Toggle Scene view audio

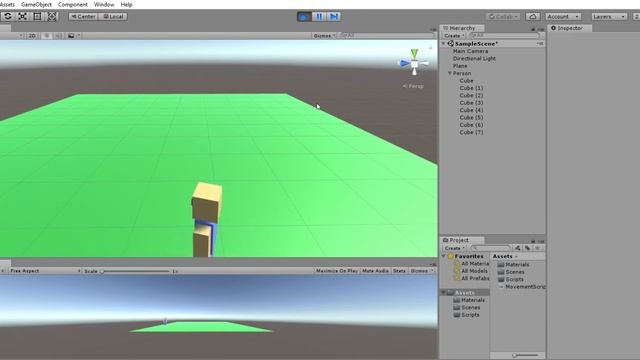pyautogui.click(x=58, y=36)
